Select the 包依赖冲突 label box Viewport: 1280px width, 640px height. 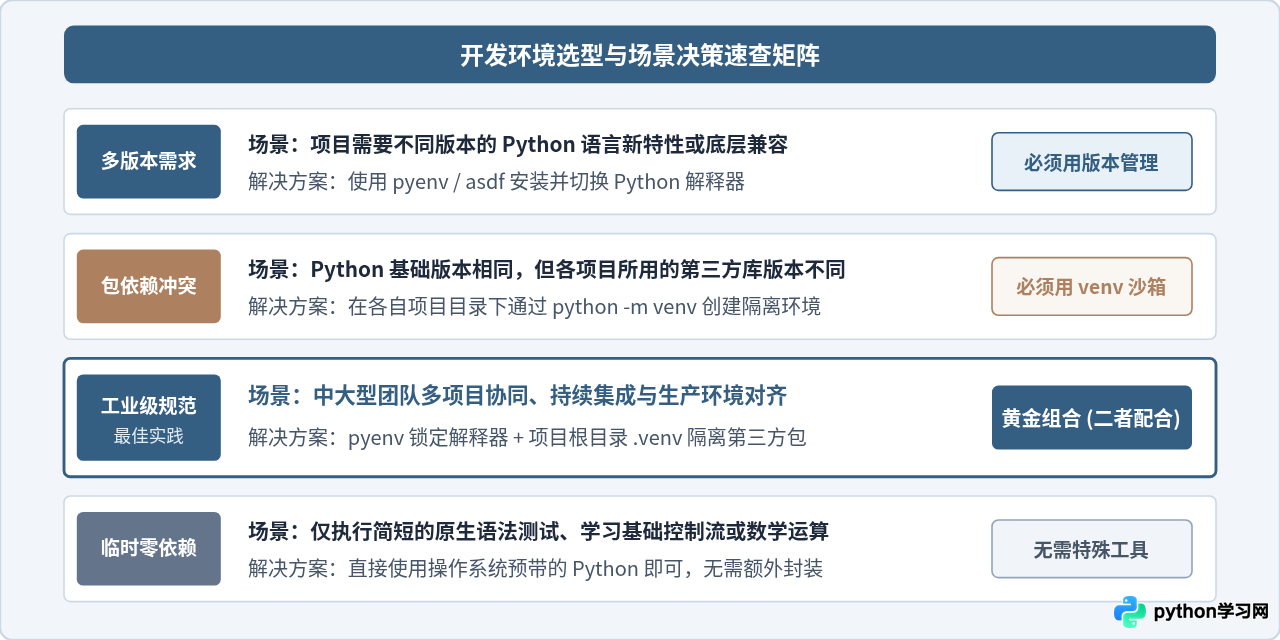point(149,286)
